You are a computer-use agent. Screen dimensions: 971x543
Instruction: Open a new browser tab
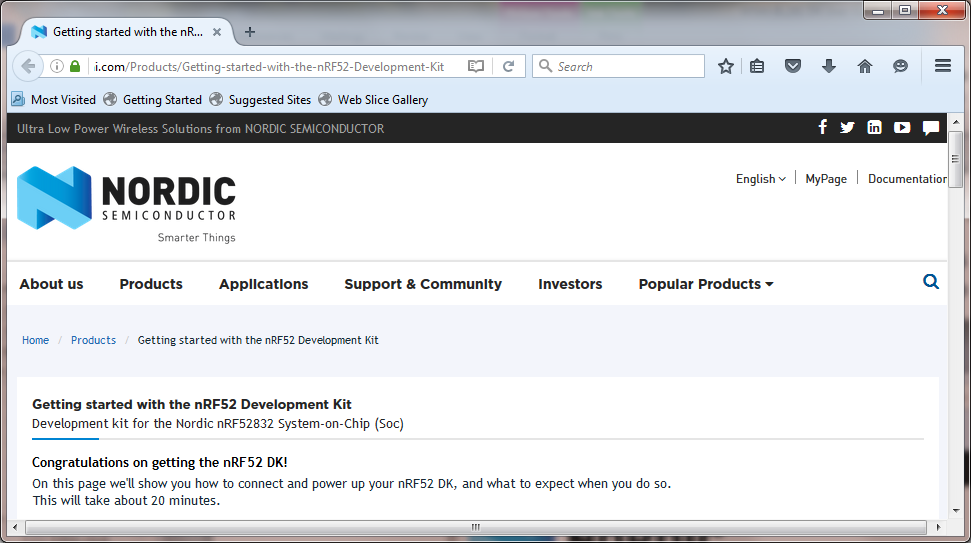250,32
